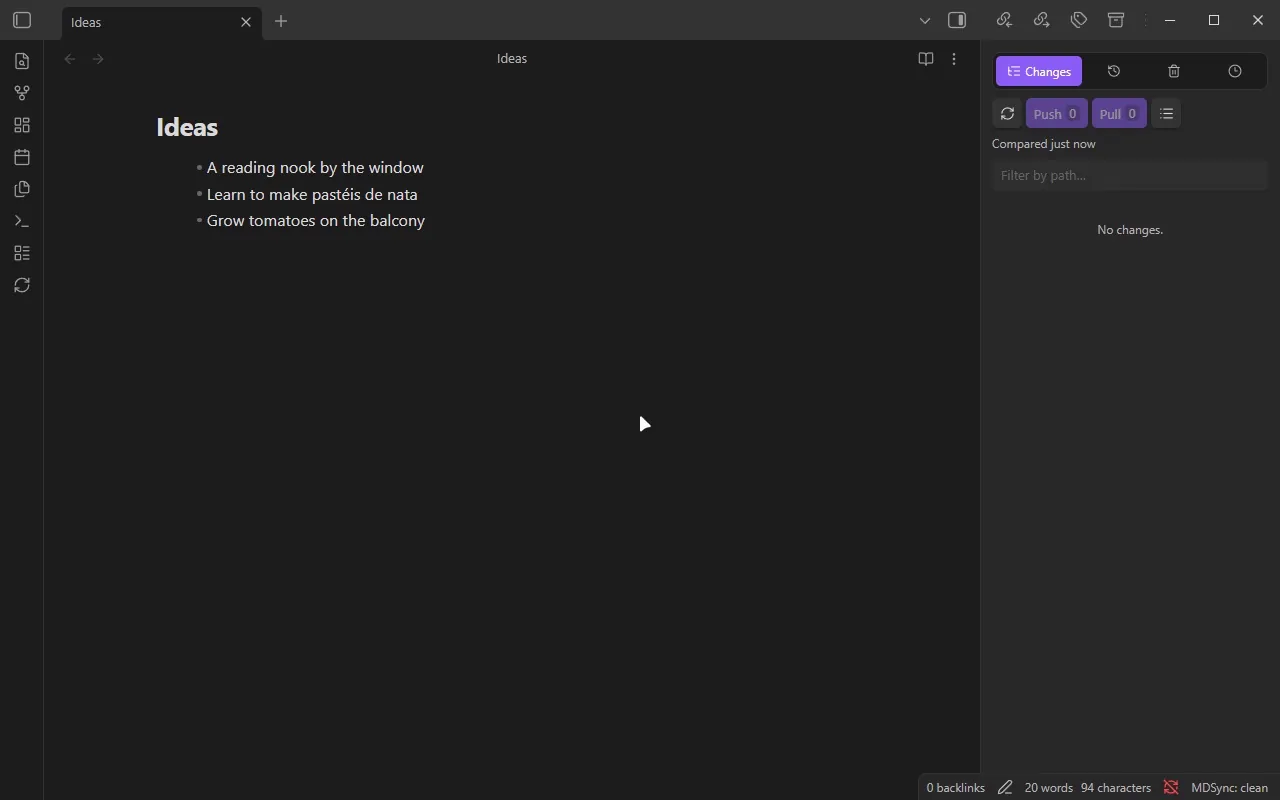Expand the tab list dropdown chevron
The image size is (1280, 800).
pos(925,20)
